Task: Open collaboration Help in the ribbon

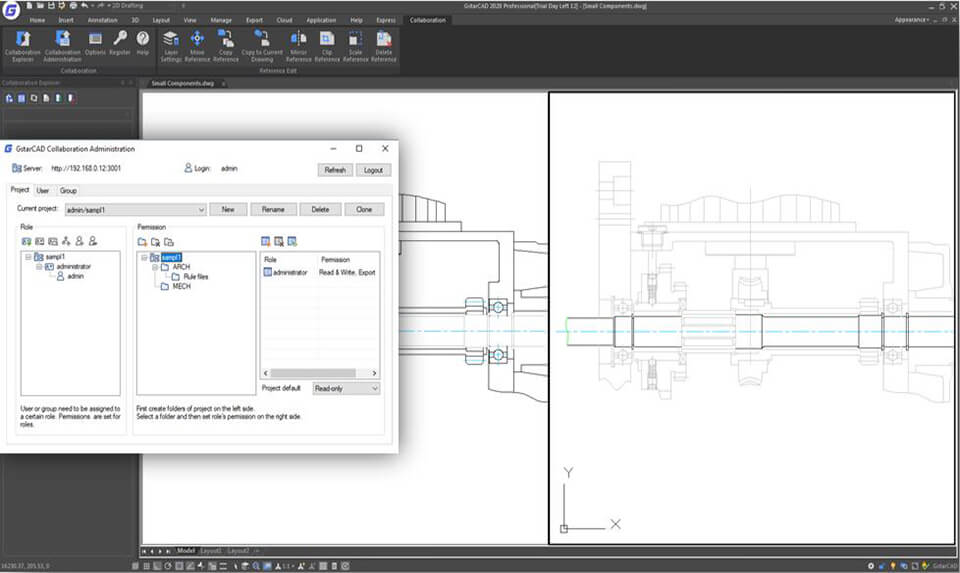Action: [143, 43]
